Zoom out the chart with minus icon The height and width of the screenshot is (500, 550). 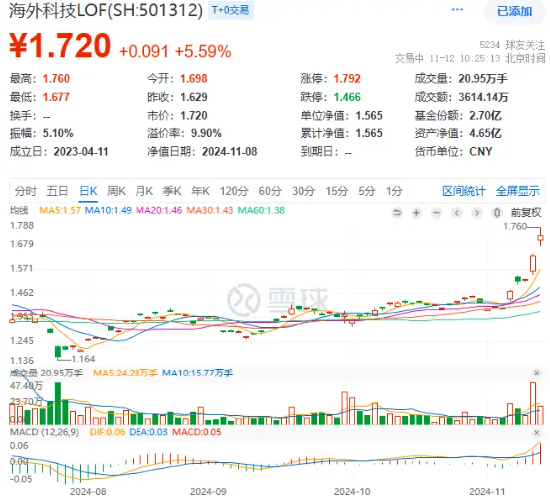point(436,213)
